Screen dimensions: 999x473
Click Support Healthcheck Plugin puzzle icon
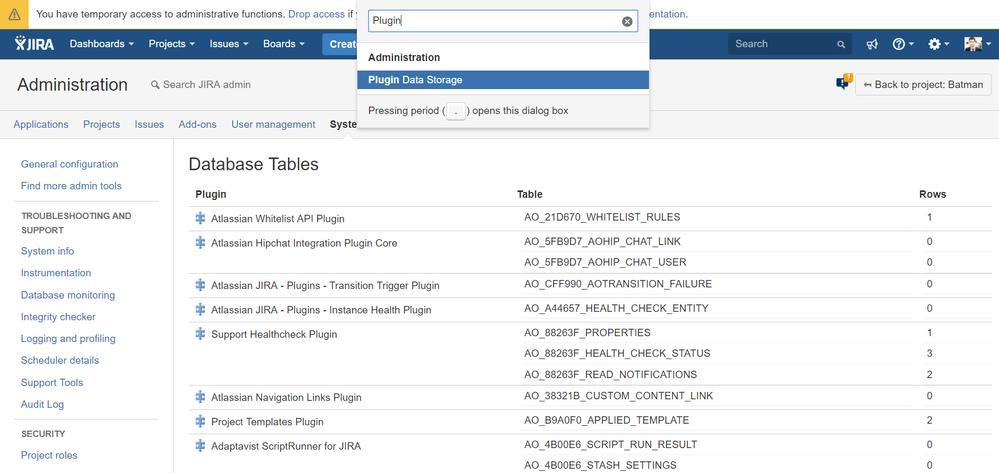click(x=200, y=333)
